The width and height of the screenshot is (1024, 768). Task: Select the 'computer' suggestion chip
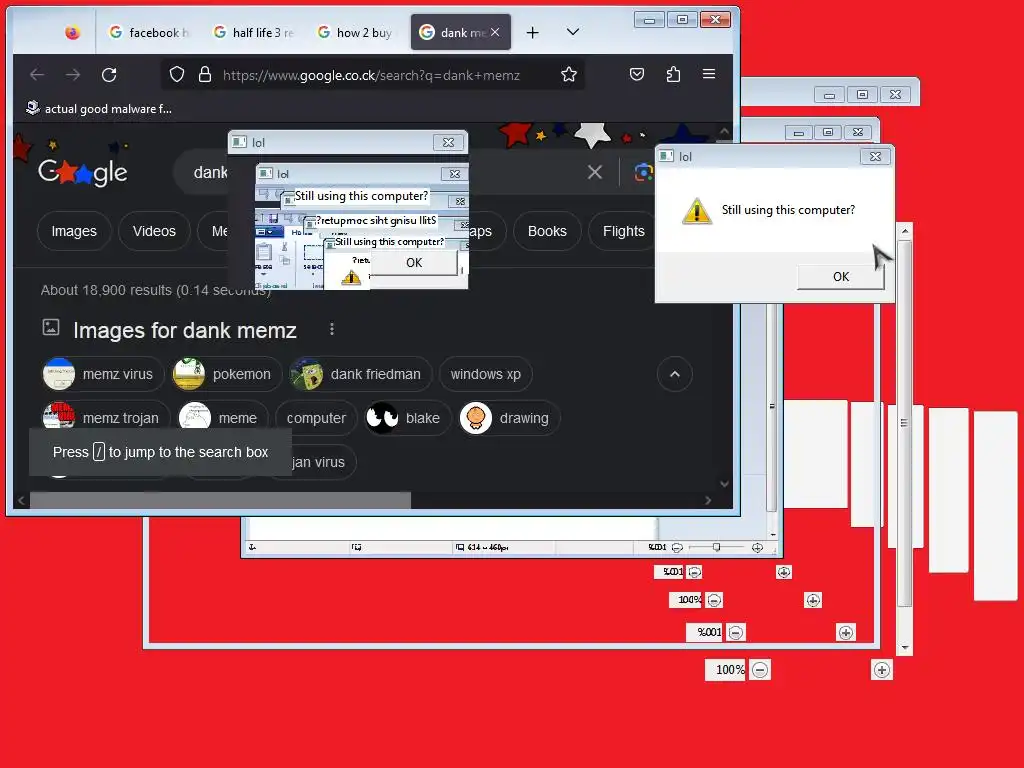pos(316,418)
